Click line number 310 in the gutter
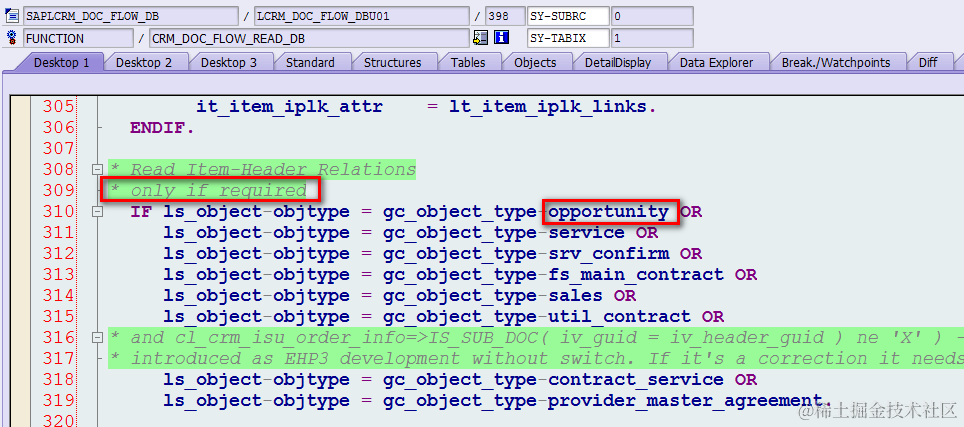 [x=59, y=212]
